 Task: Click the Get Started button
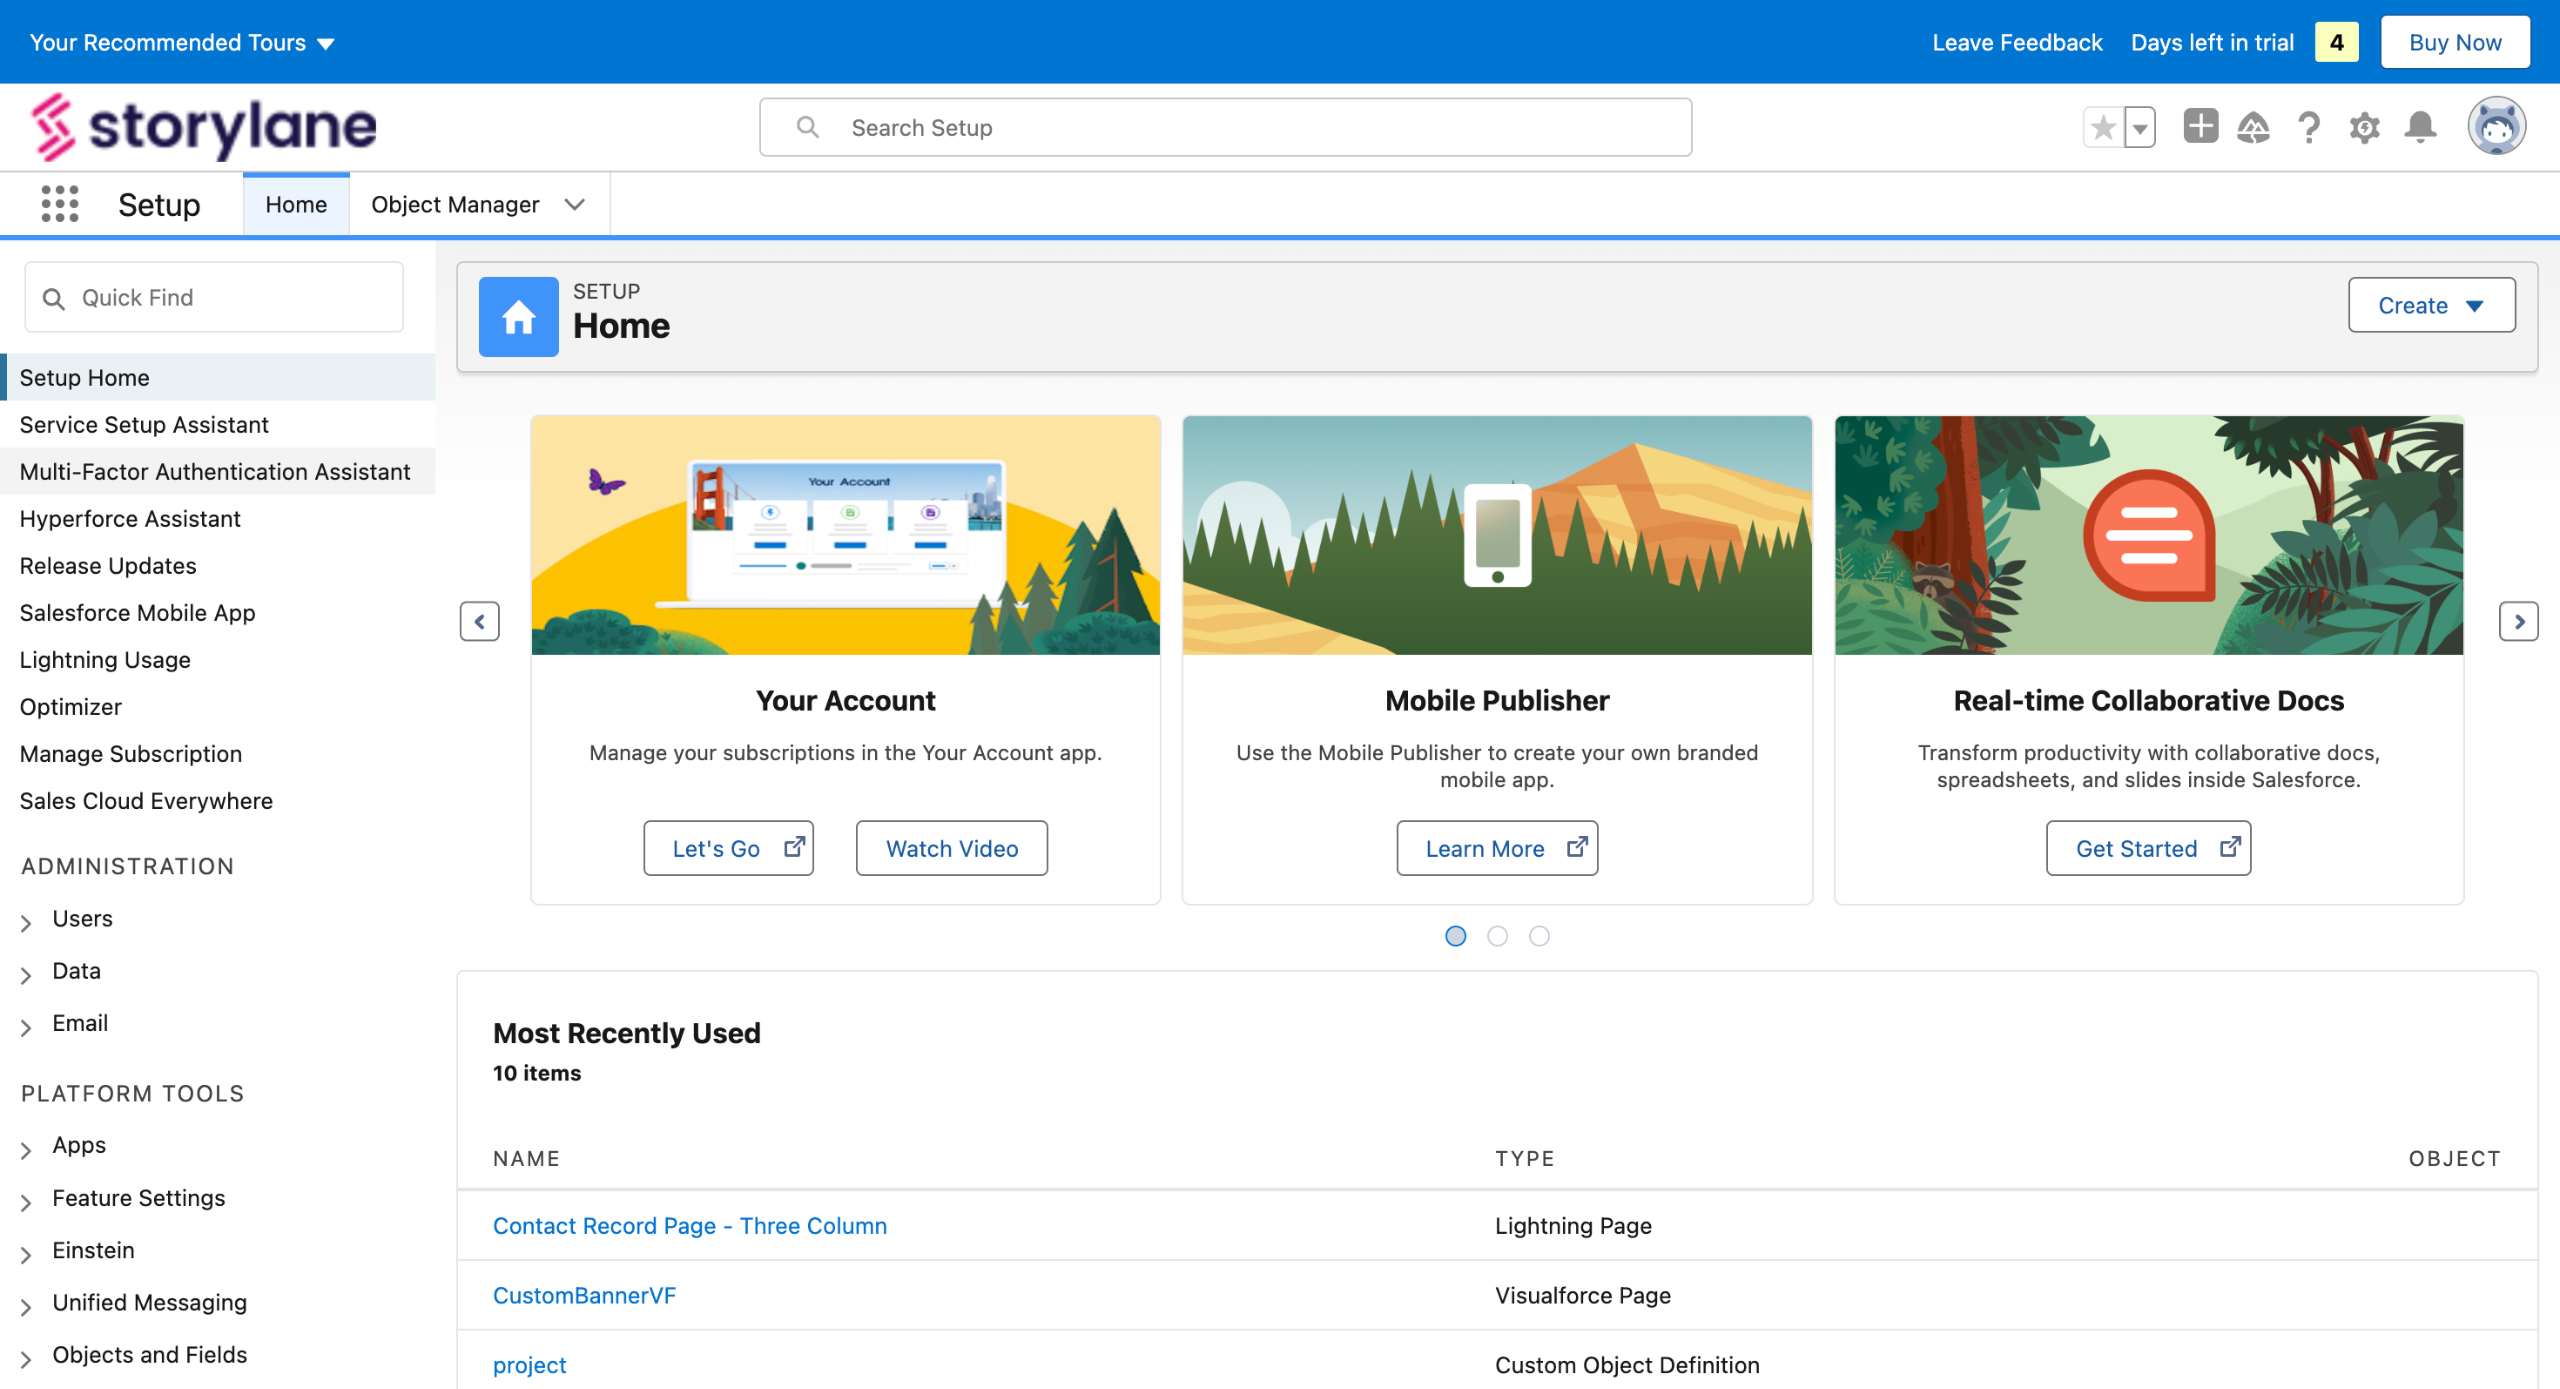[2148, 848]
